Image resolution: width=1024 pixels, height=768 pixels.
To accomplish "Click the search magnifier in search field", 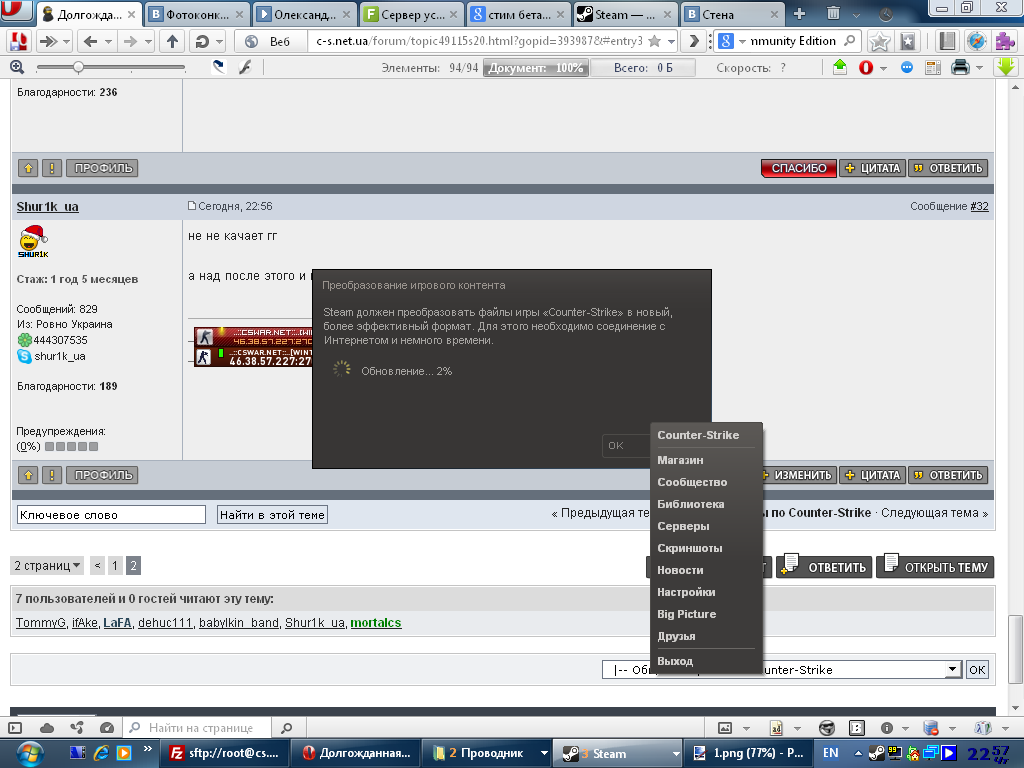I will click(850, 40).
